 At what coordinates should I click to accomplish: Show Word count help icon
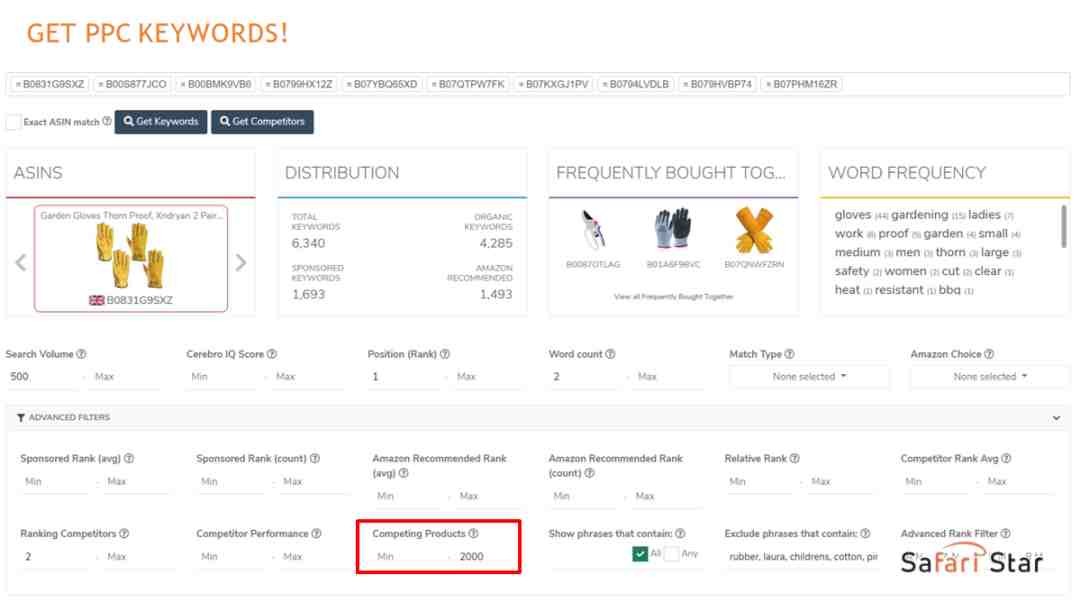610,354
